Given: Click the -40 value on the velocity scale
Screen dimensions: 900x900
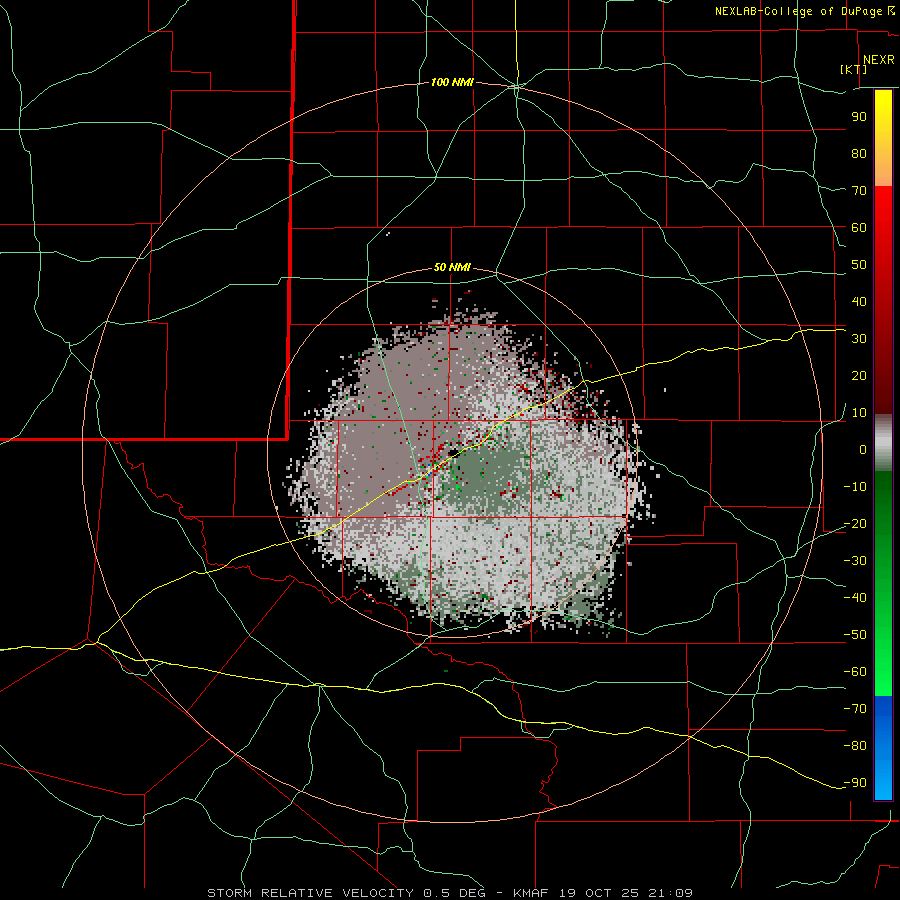Looking at the screenshot, I should [x=855, y=598].
